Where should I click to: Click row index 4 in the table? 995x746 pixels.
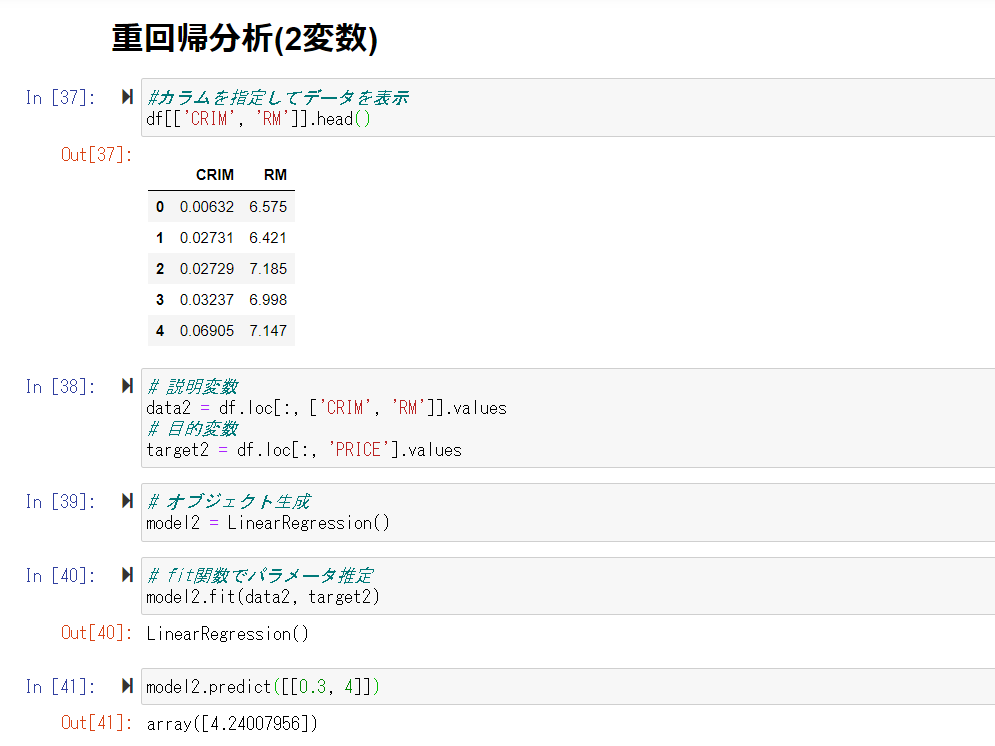(160, 331)
